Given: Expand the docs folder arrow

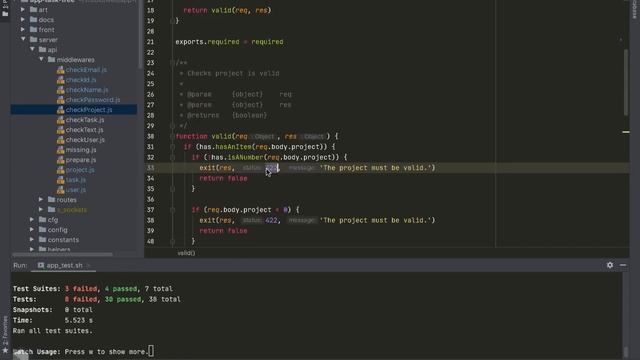Looking at the screenshot, I should pyautogui.click(x=23, y=20).
